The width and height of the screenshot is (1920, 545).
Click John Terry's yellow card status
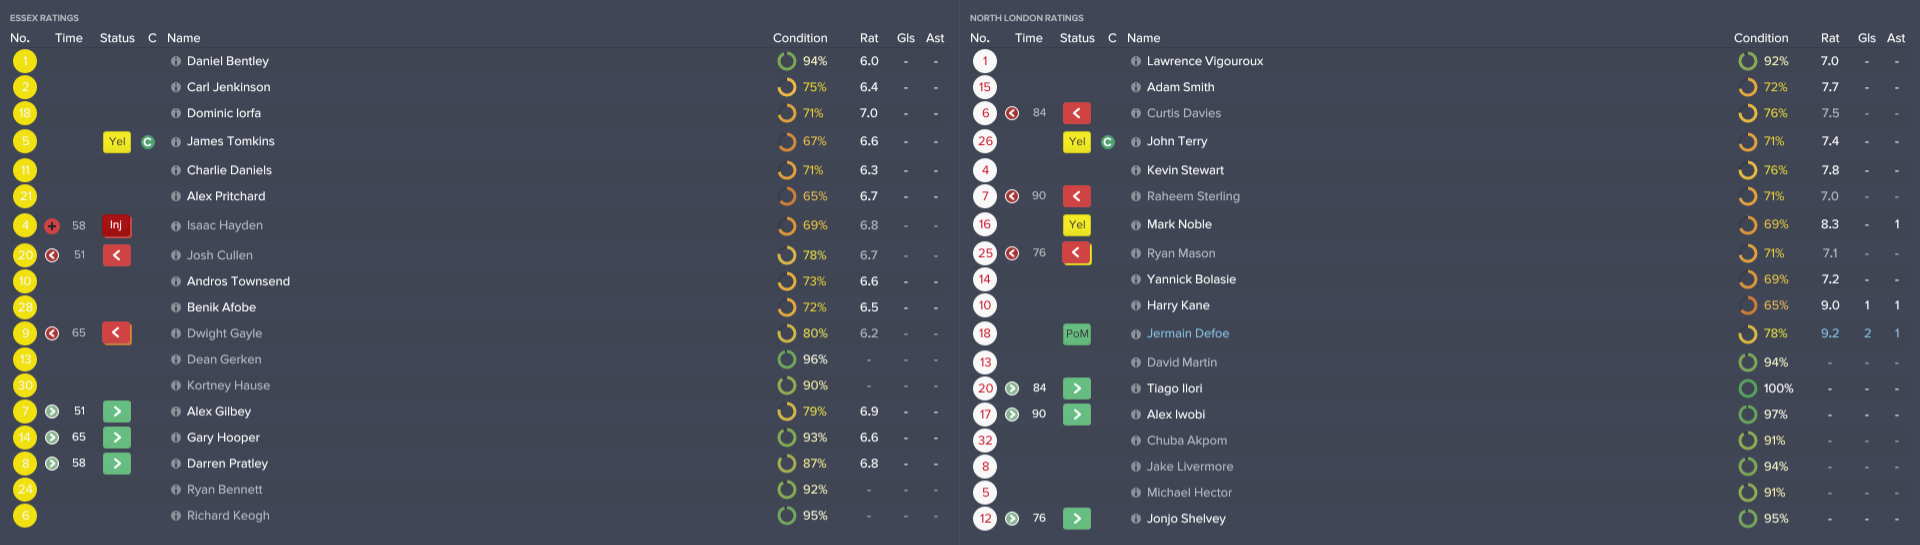click(1077, 142)
